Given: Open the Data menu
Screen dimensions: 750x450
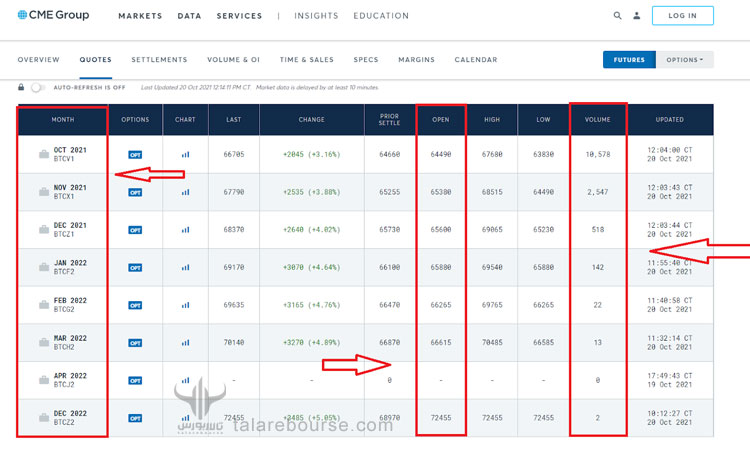Looking at the screenshot, I should click(x=189, y=16).
